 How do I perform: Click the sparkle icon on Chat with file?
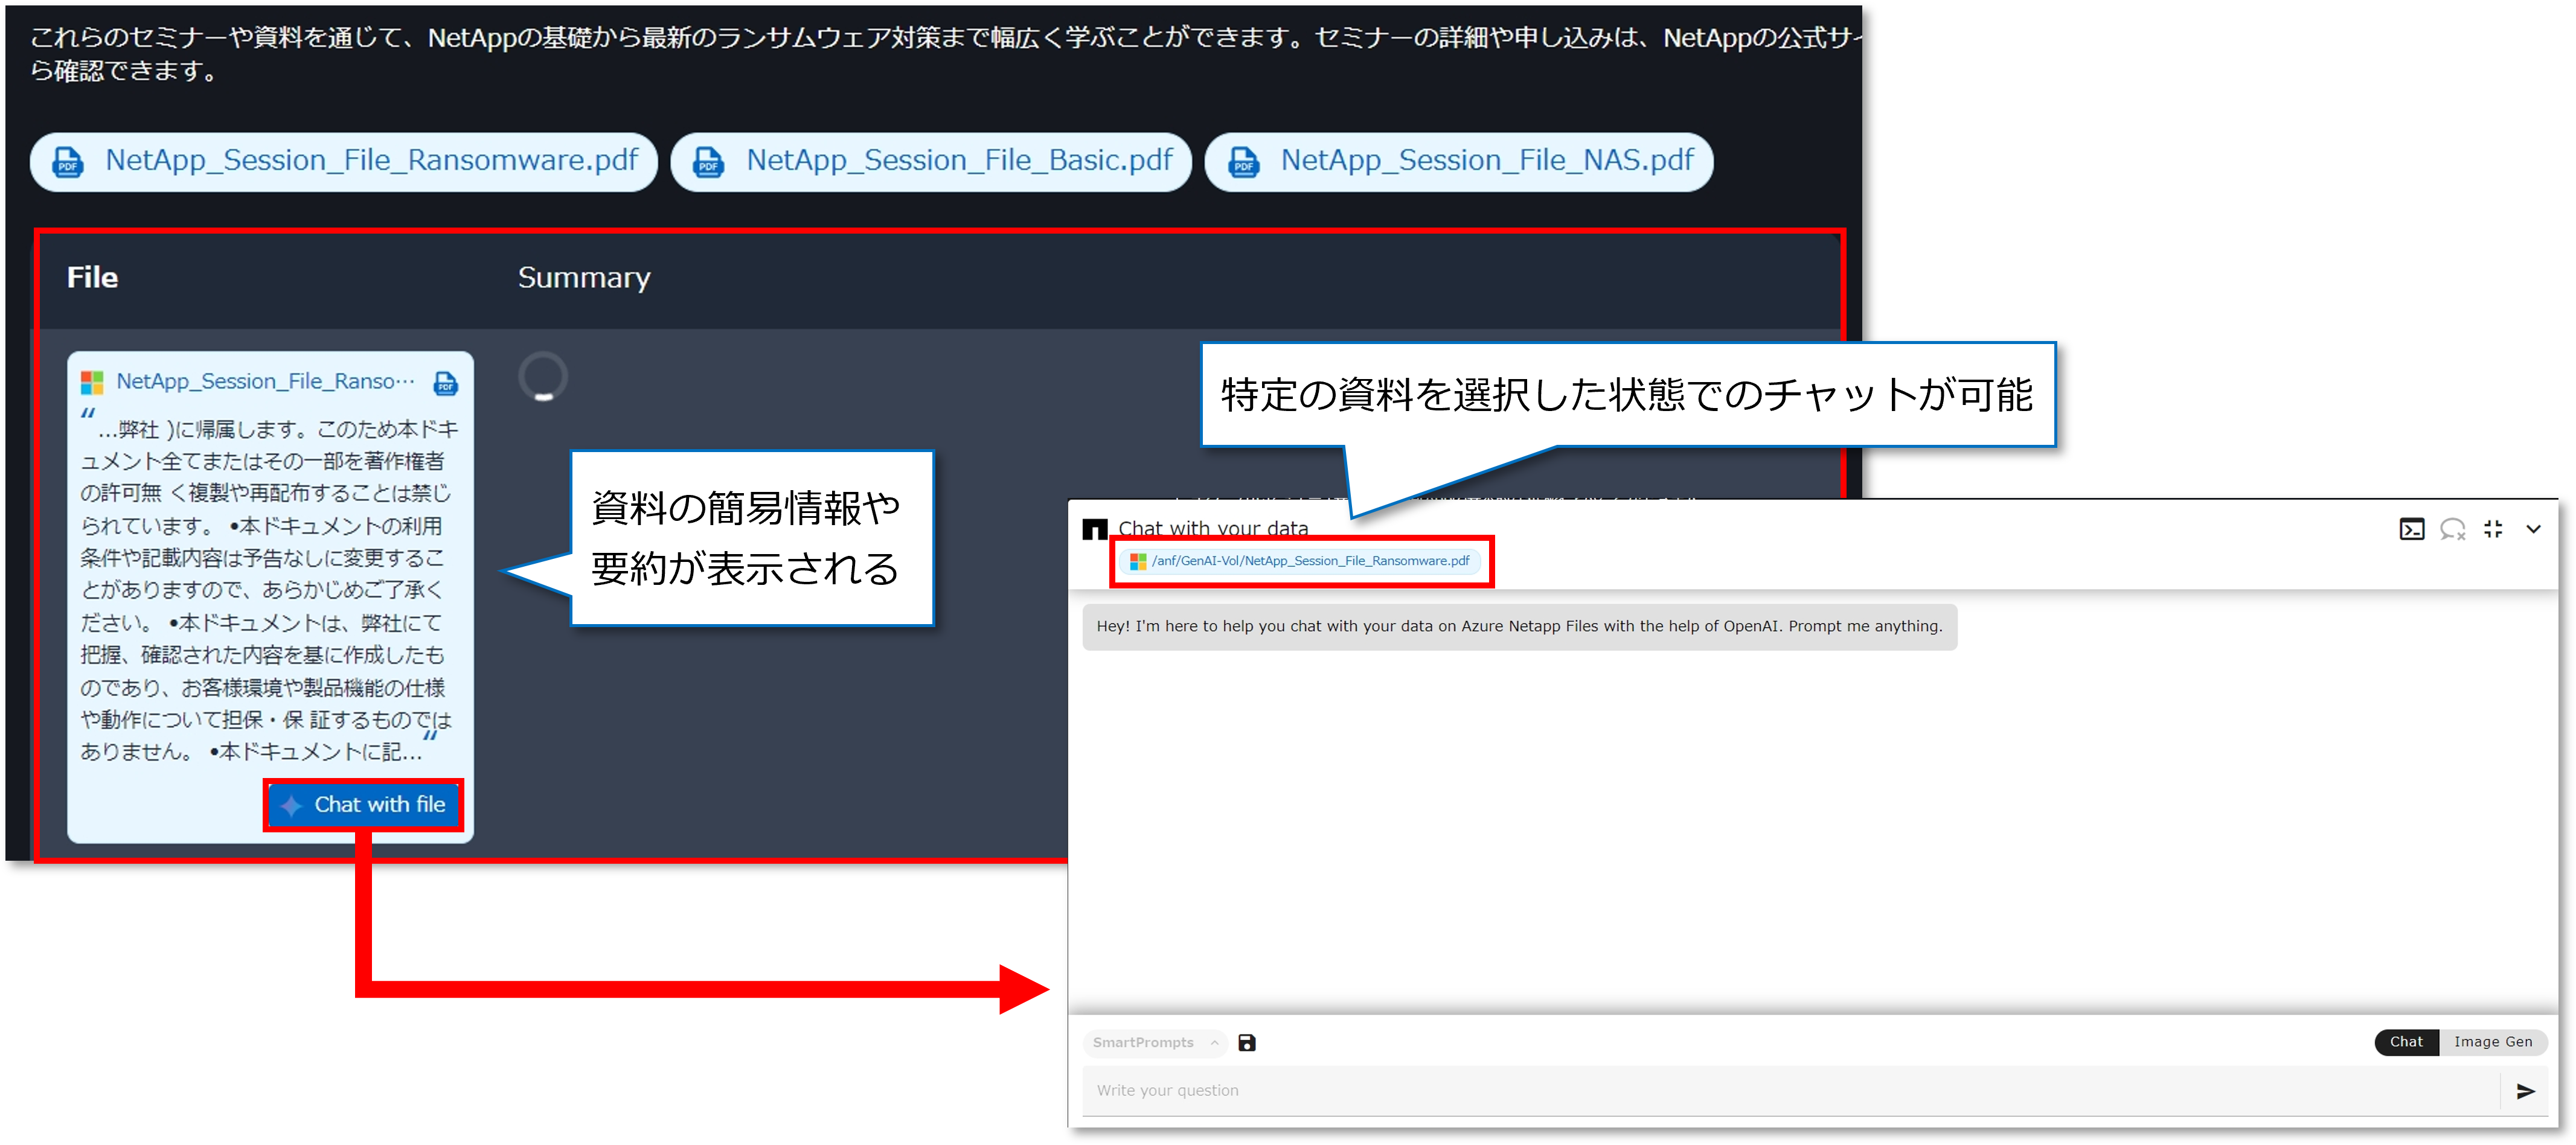click(291, 805)
